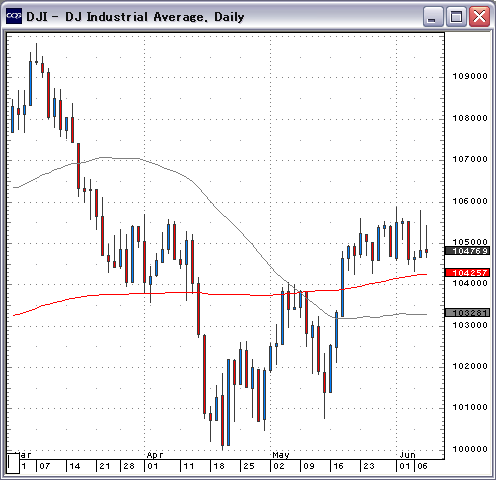Image resolution: width=496 pixels, height=480 pixels.
Task: Click the 100000 price axis label
Action: point(470,449)
